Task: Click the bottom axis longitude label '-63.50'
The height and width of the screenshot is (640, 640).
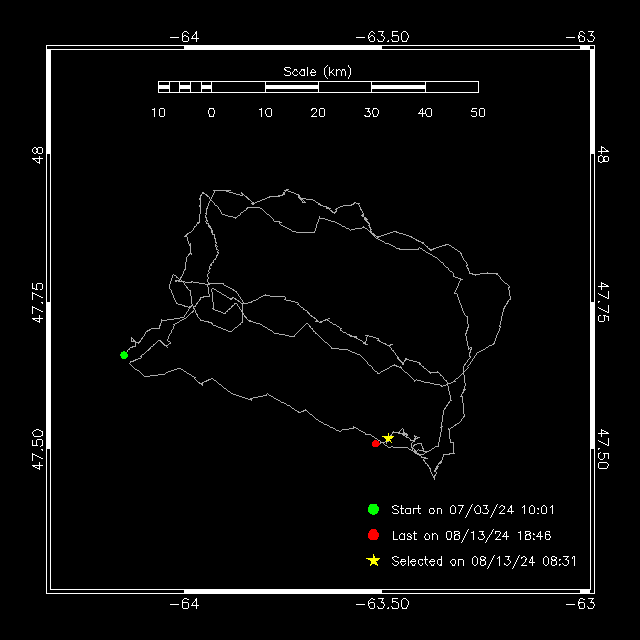Action: [x=382, y=604]
